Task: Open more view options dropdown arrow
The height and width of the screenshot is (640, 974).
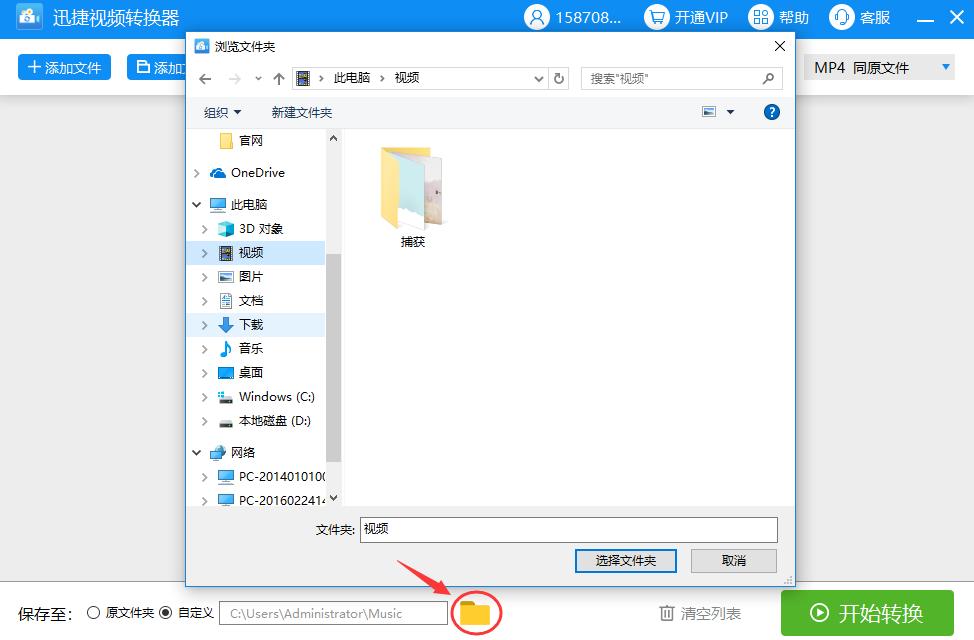Action: tap(730, 112)
